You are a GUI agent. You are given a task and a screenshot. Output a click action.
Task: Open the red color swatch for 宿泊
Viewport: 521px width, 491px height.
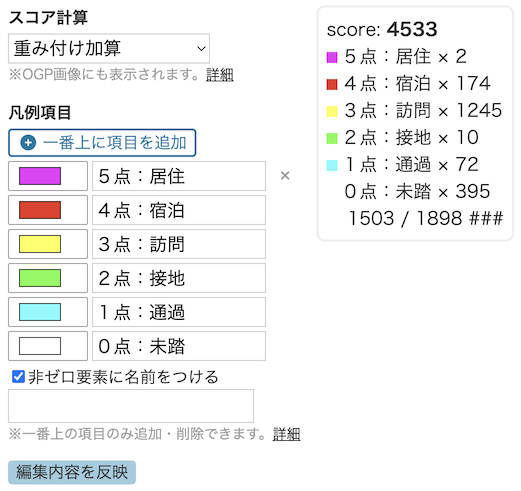48,210
